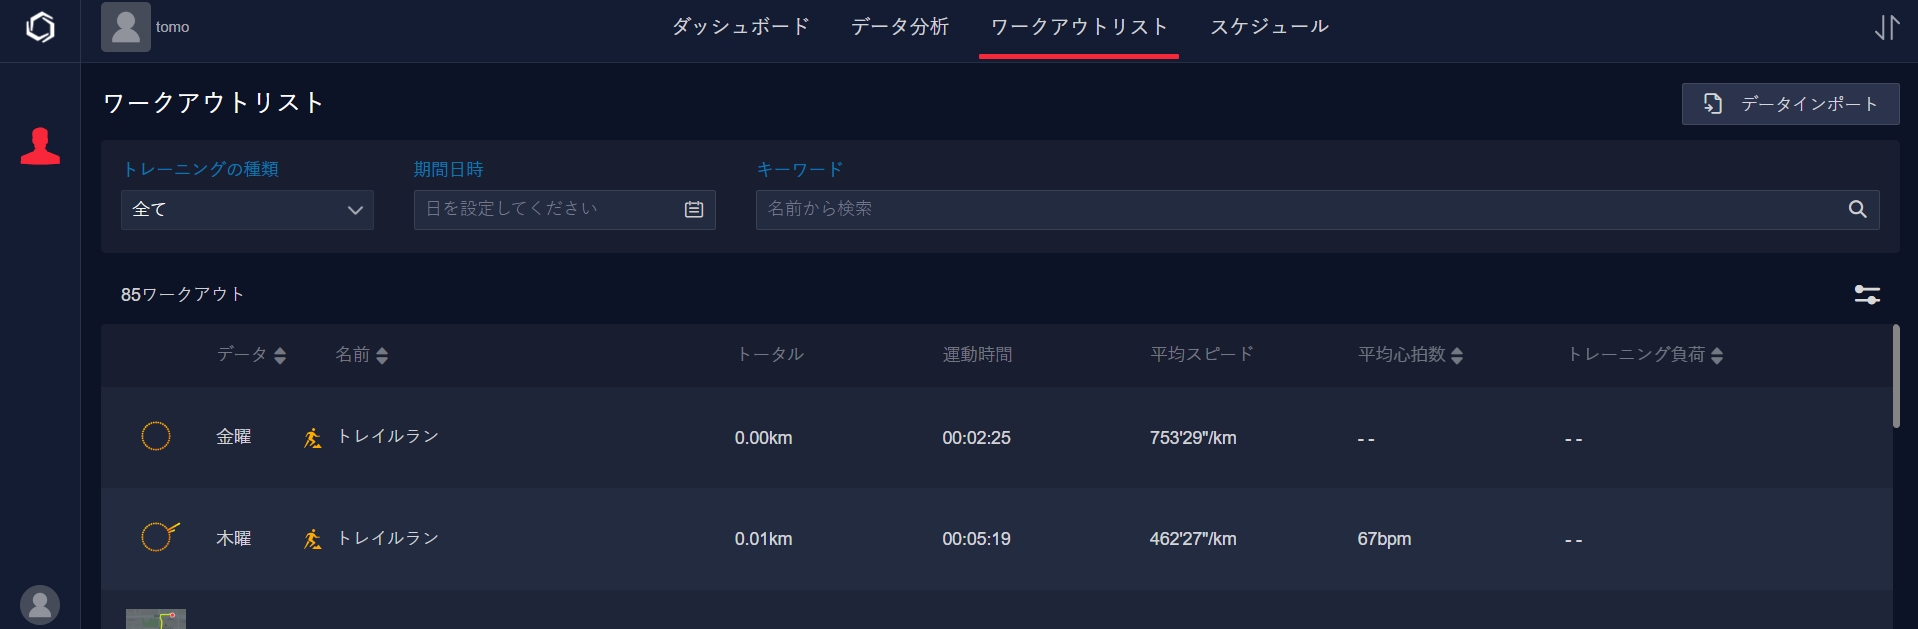This screenshot has height=629, width=1918.
Task: Open the 木曜 トレイルラン workout name
Action: click(x=388, y=538)
